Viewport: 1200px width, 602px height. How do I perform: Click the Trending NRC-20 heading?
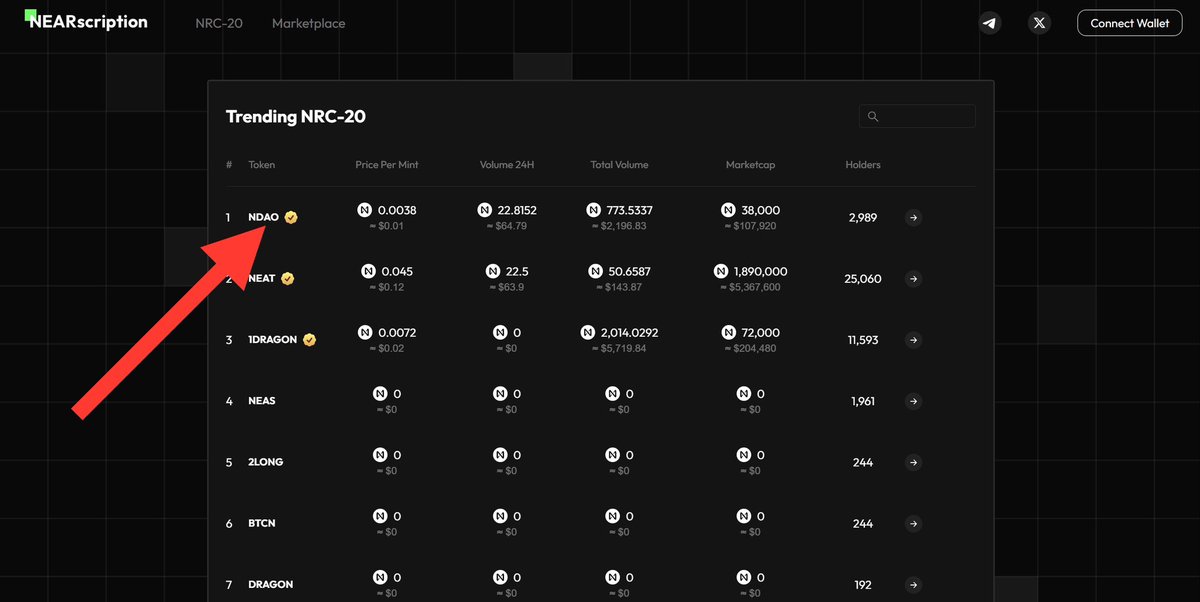tap(296, 117)
